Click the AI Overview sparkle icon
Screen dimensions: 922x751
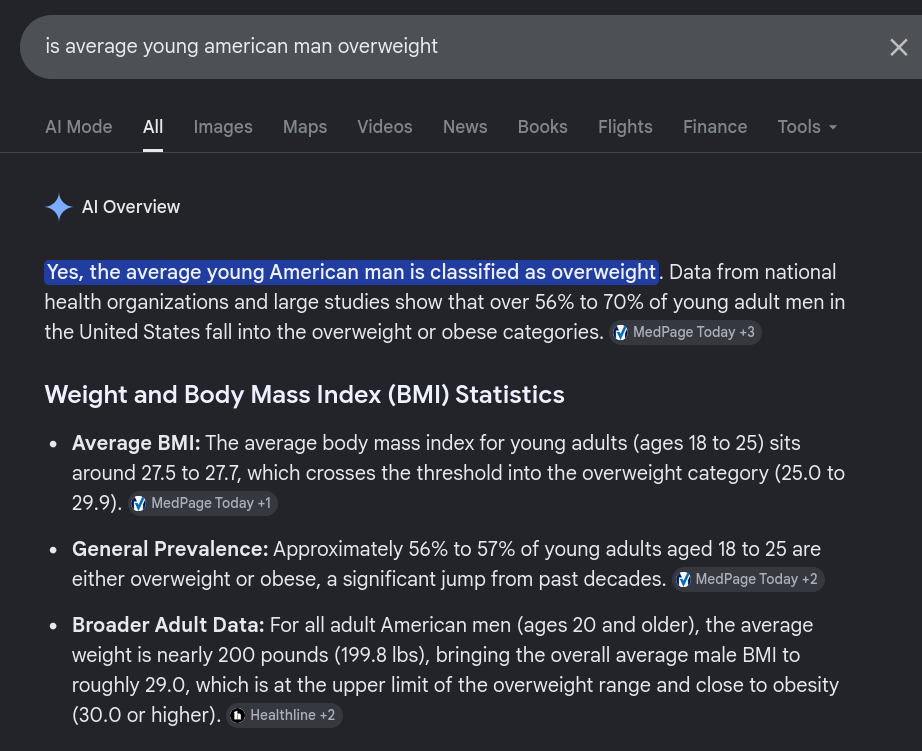(59, 207)
